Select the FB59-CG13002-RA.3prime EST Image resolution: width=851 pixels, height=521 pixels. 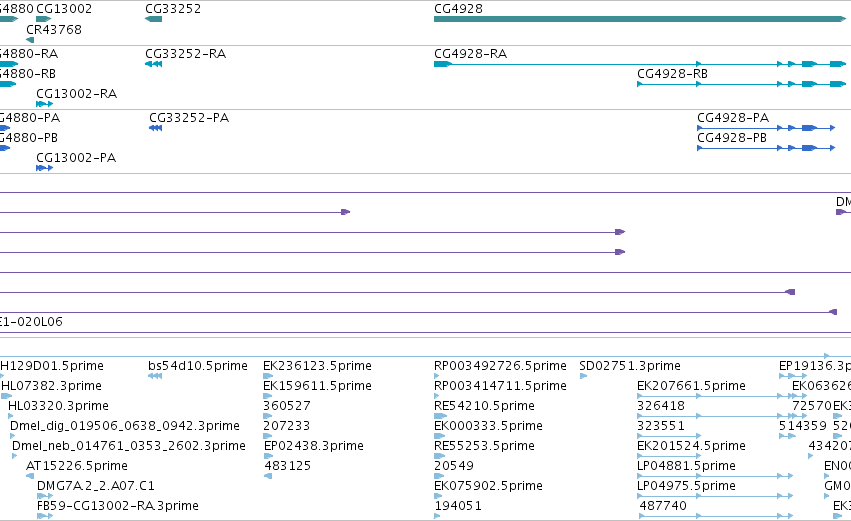coord(118,506)
